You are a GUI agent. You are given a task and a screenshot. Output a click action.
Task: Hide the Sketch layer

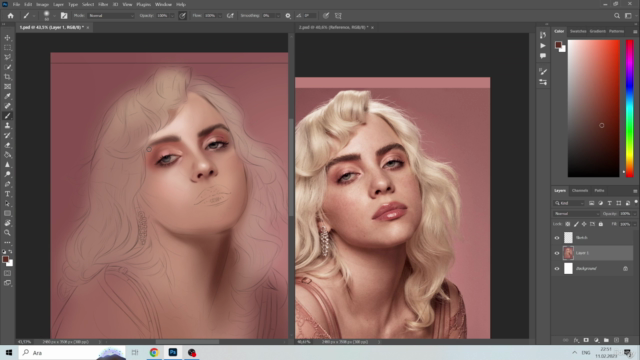[557, 238]
